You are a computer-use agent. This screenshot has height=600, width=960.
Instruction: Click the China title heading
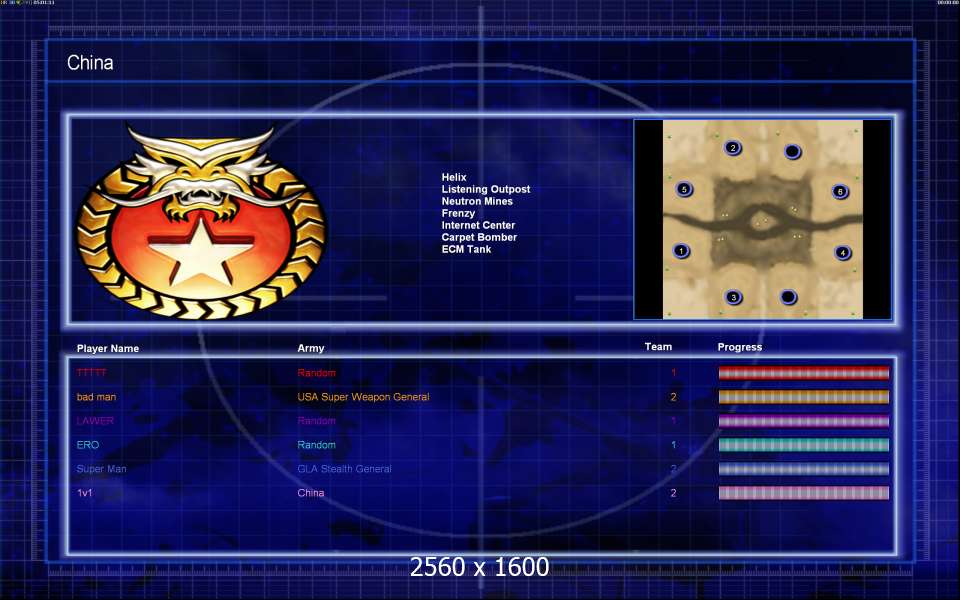click(x=90, y=62)
